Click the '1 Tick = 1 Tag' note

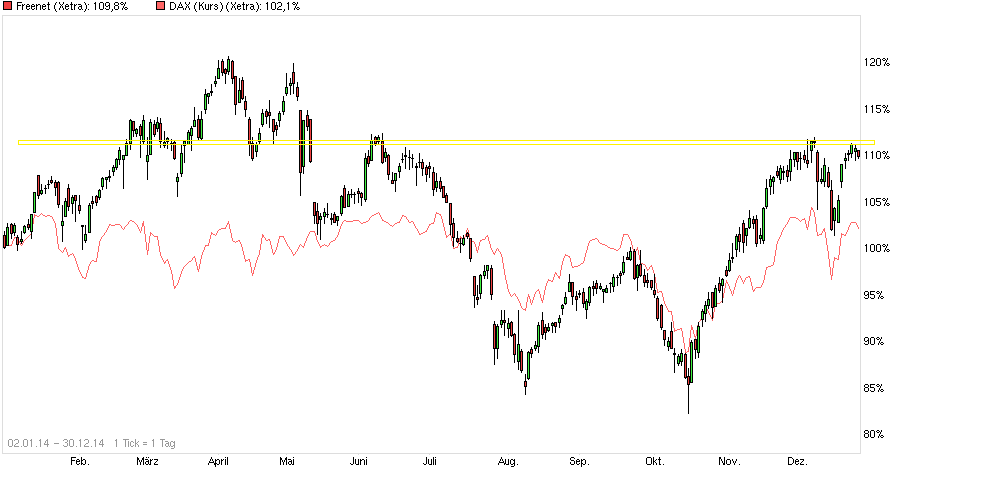click(145, 444)
